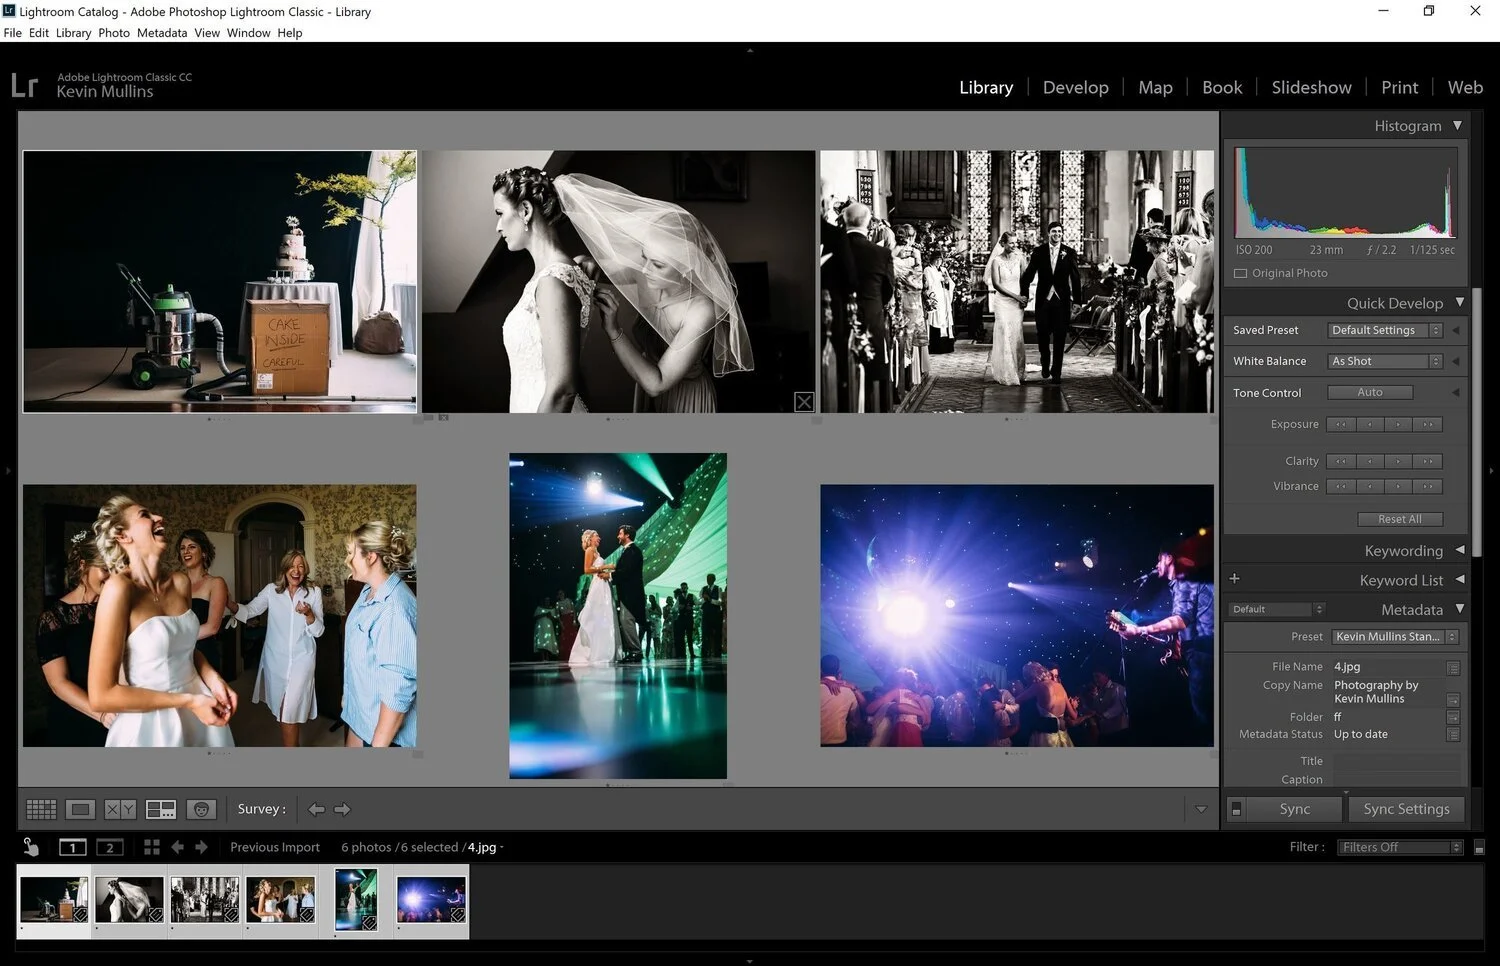Click Reset All in Quick Develop
Viewport: 1500px width, 966px height.
click(1400, 518)
